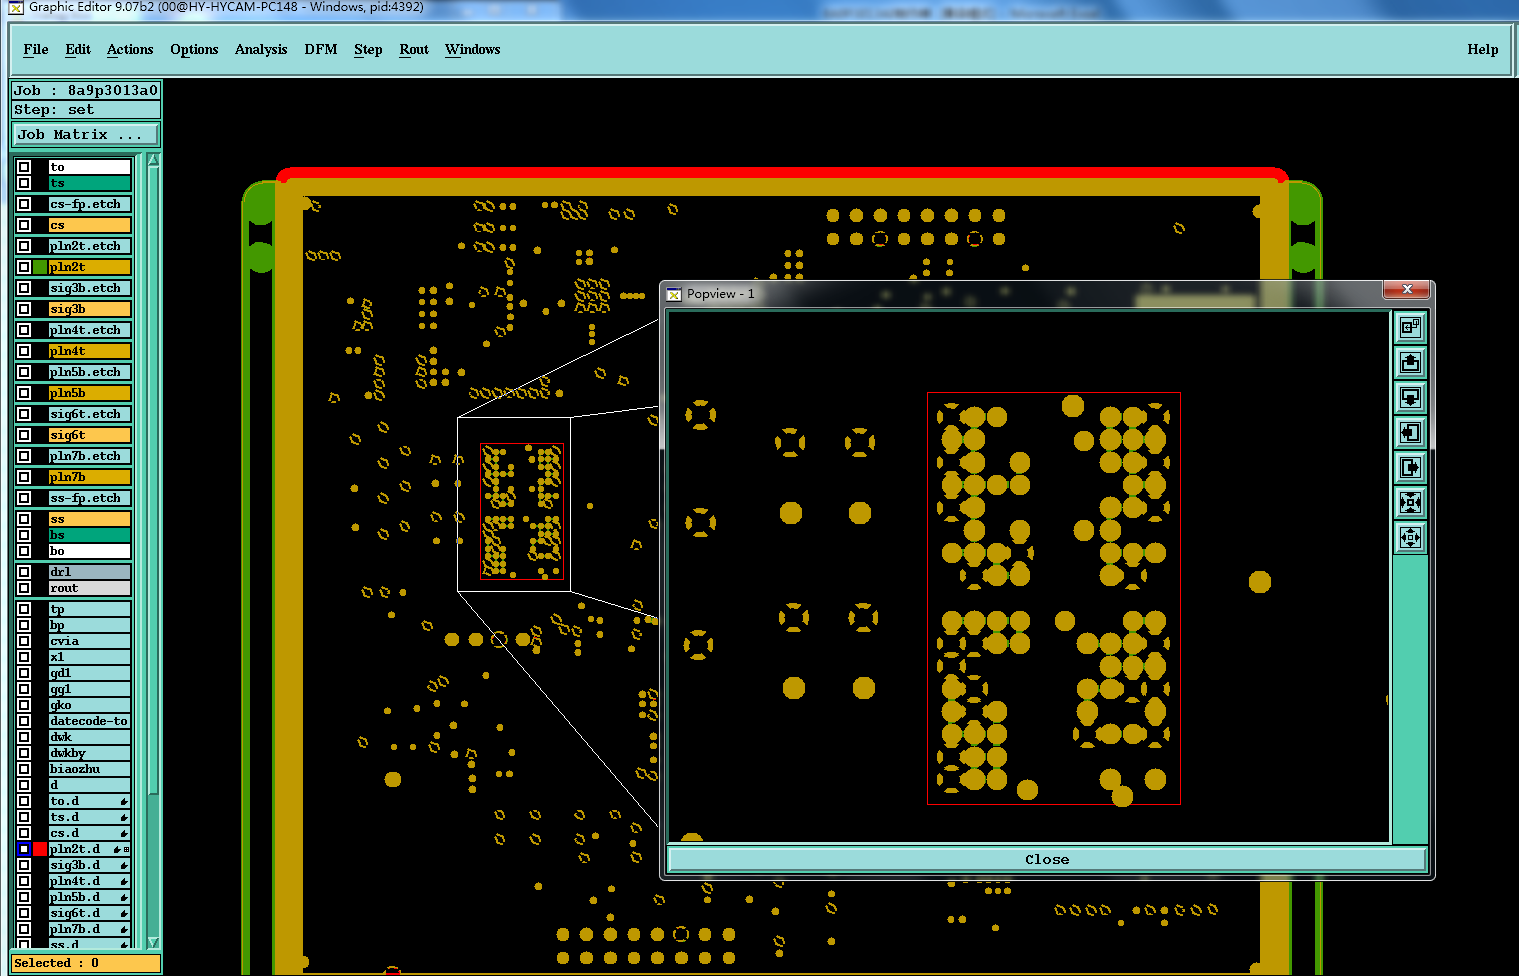
Task: Close the Popview window with Close button
Action: click(x=1046, y=859)
